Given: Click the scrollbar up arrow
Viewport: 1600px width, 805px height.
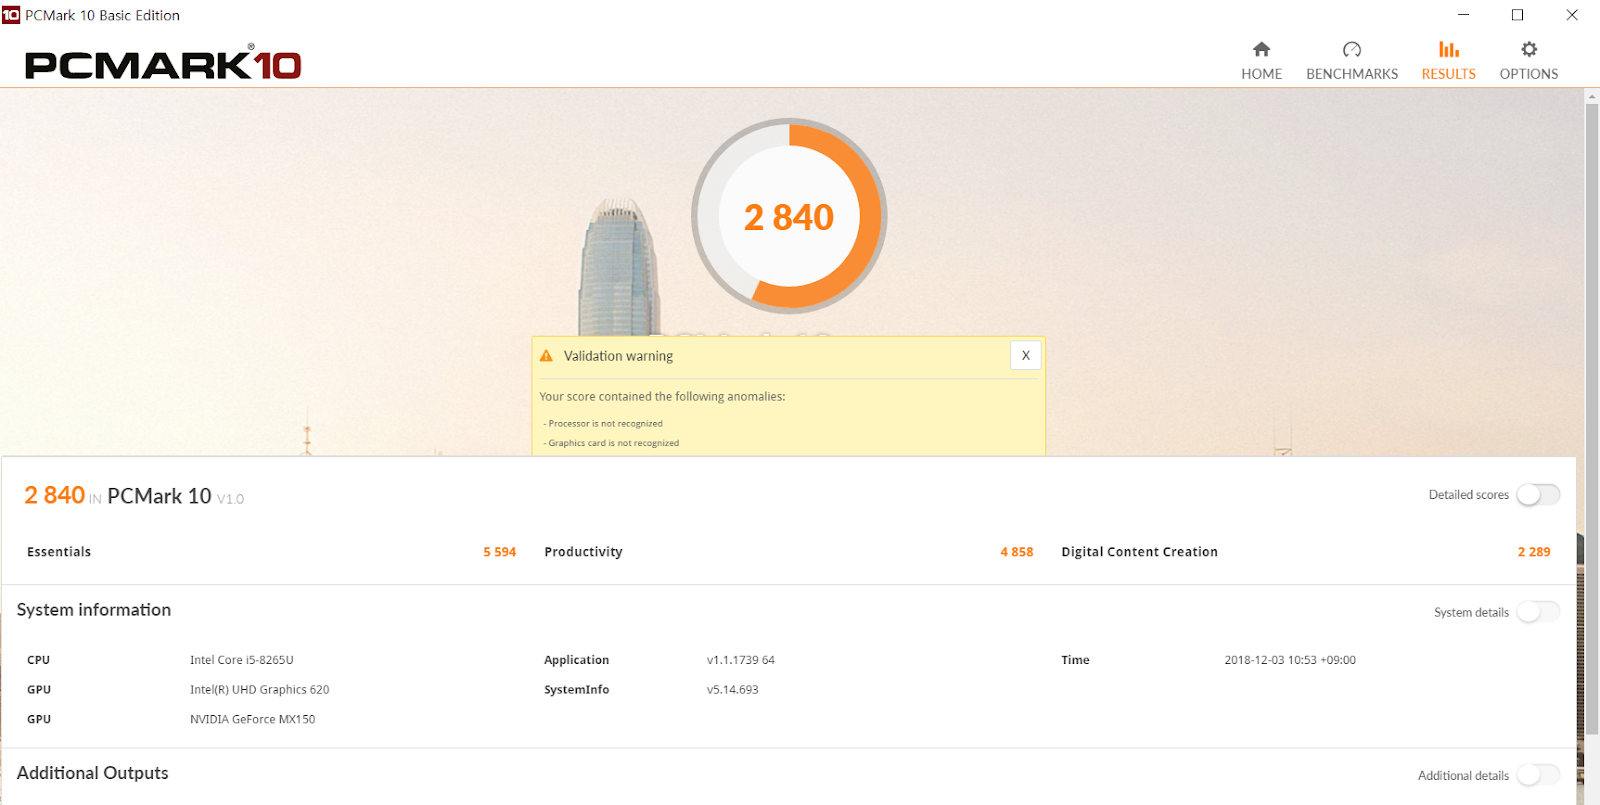Looking at the screenshot, I should click(x=1592, y=96).
